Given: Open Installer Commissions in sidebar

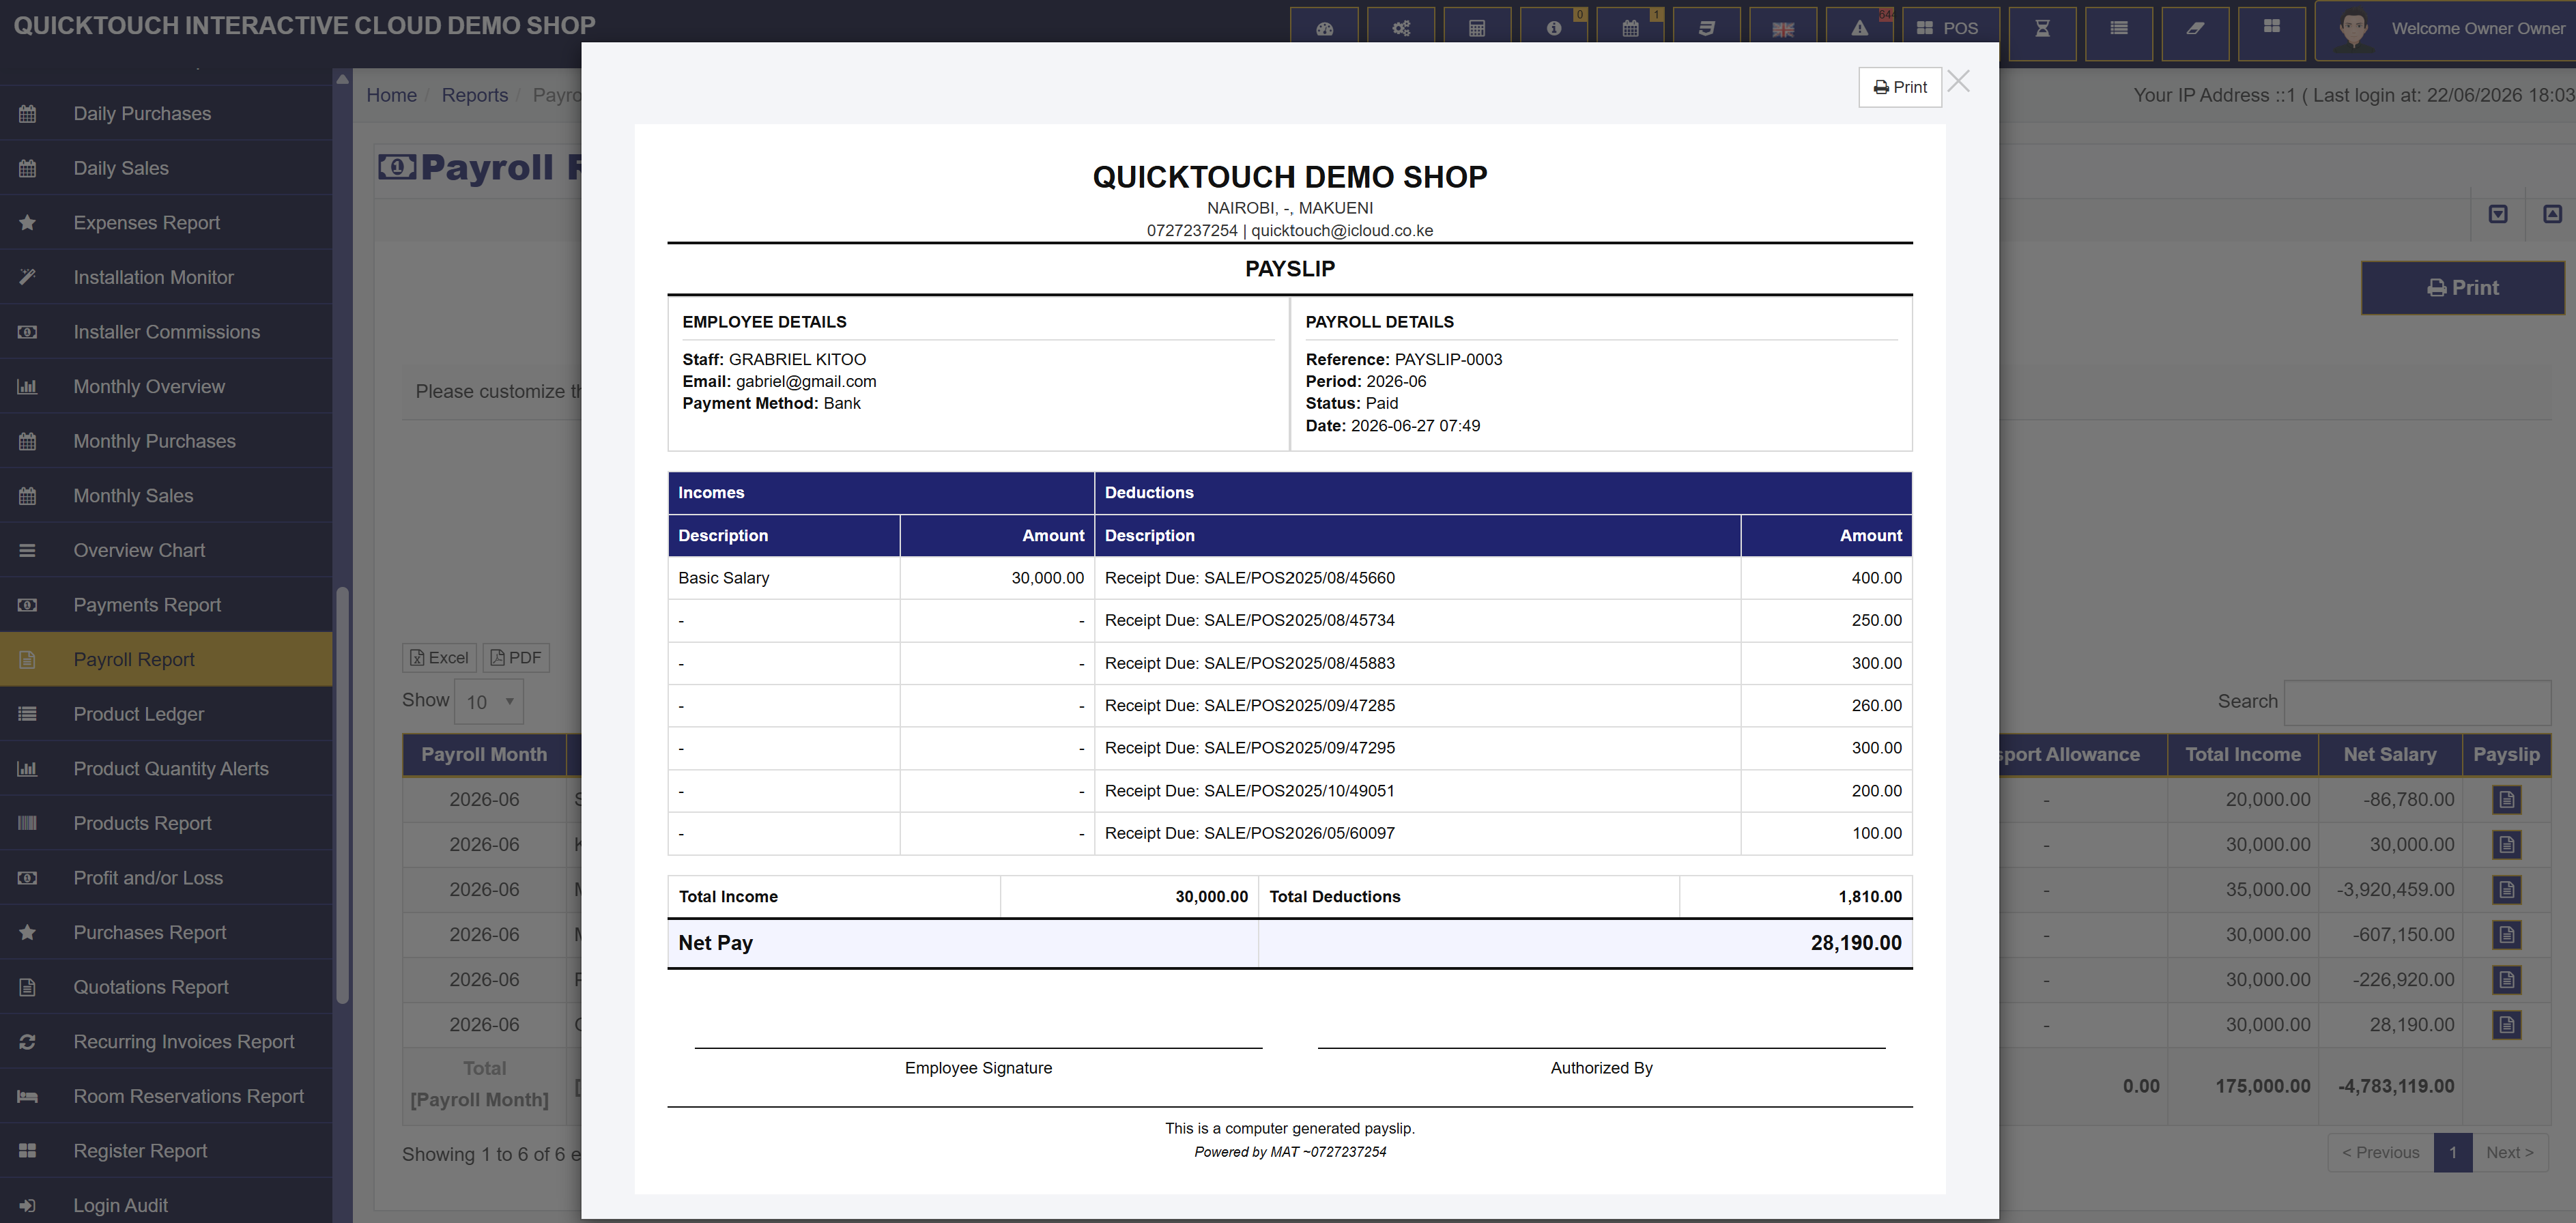Looking at the screenshot, I should pyautogui.click(x=166, y=332).
